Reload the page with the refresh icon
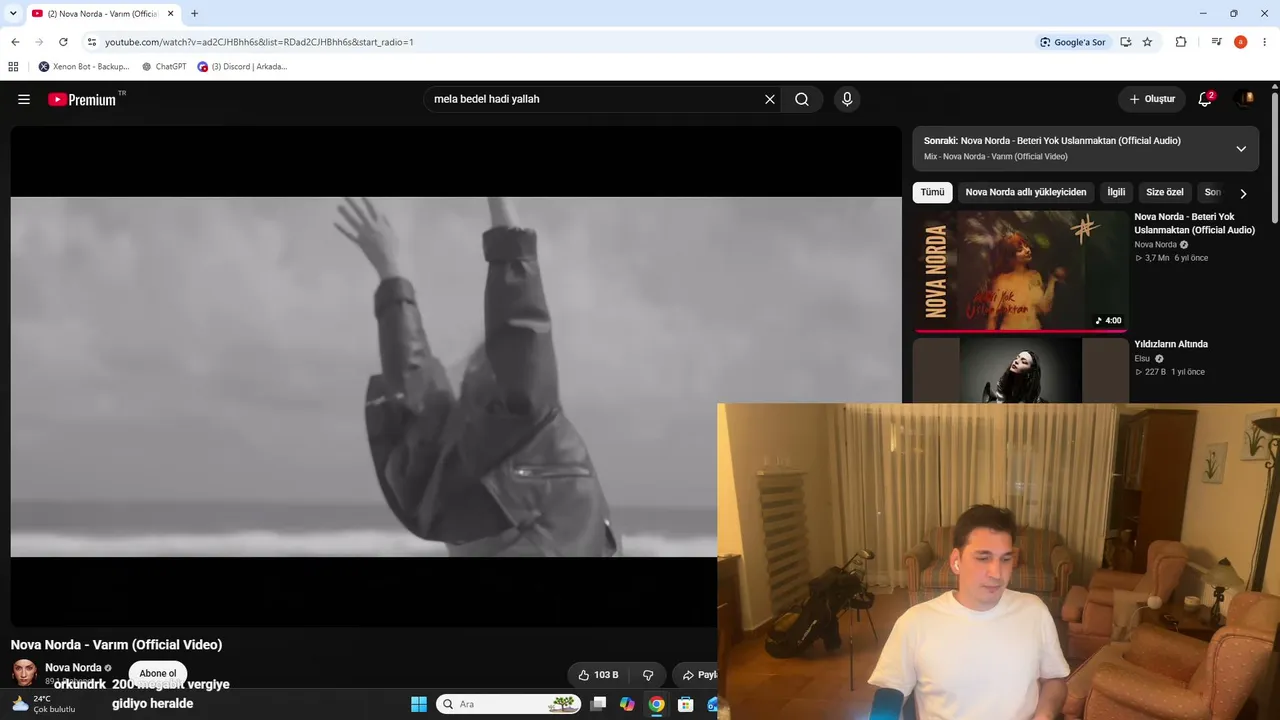Viewport: 1280px width, 720px height. pyautogui.click(x=63, y=42)
